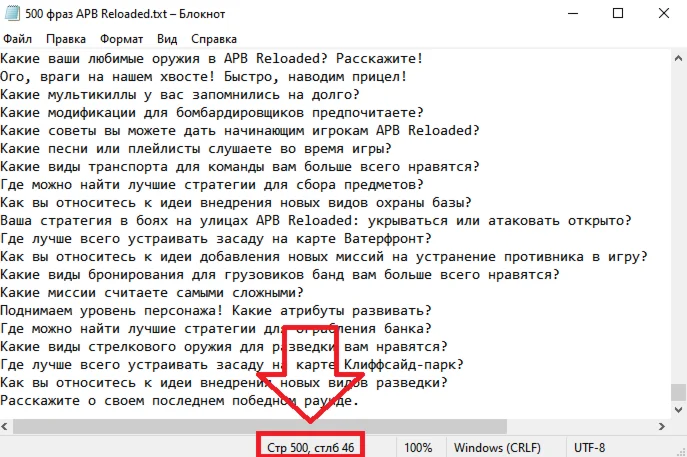
Task: Click line 'добавления новых миссий на устранение'
Action: pyautogui.click(x=324, y=256)
